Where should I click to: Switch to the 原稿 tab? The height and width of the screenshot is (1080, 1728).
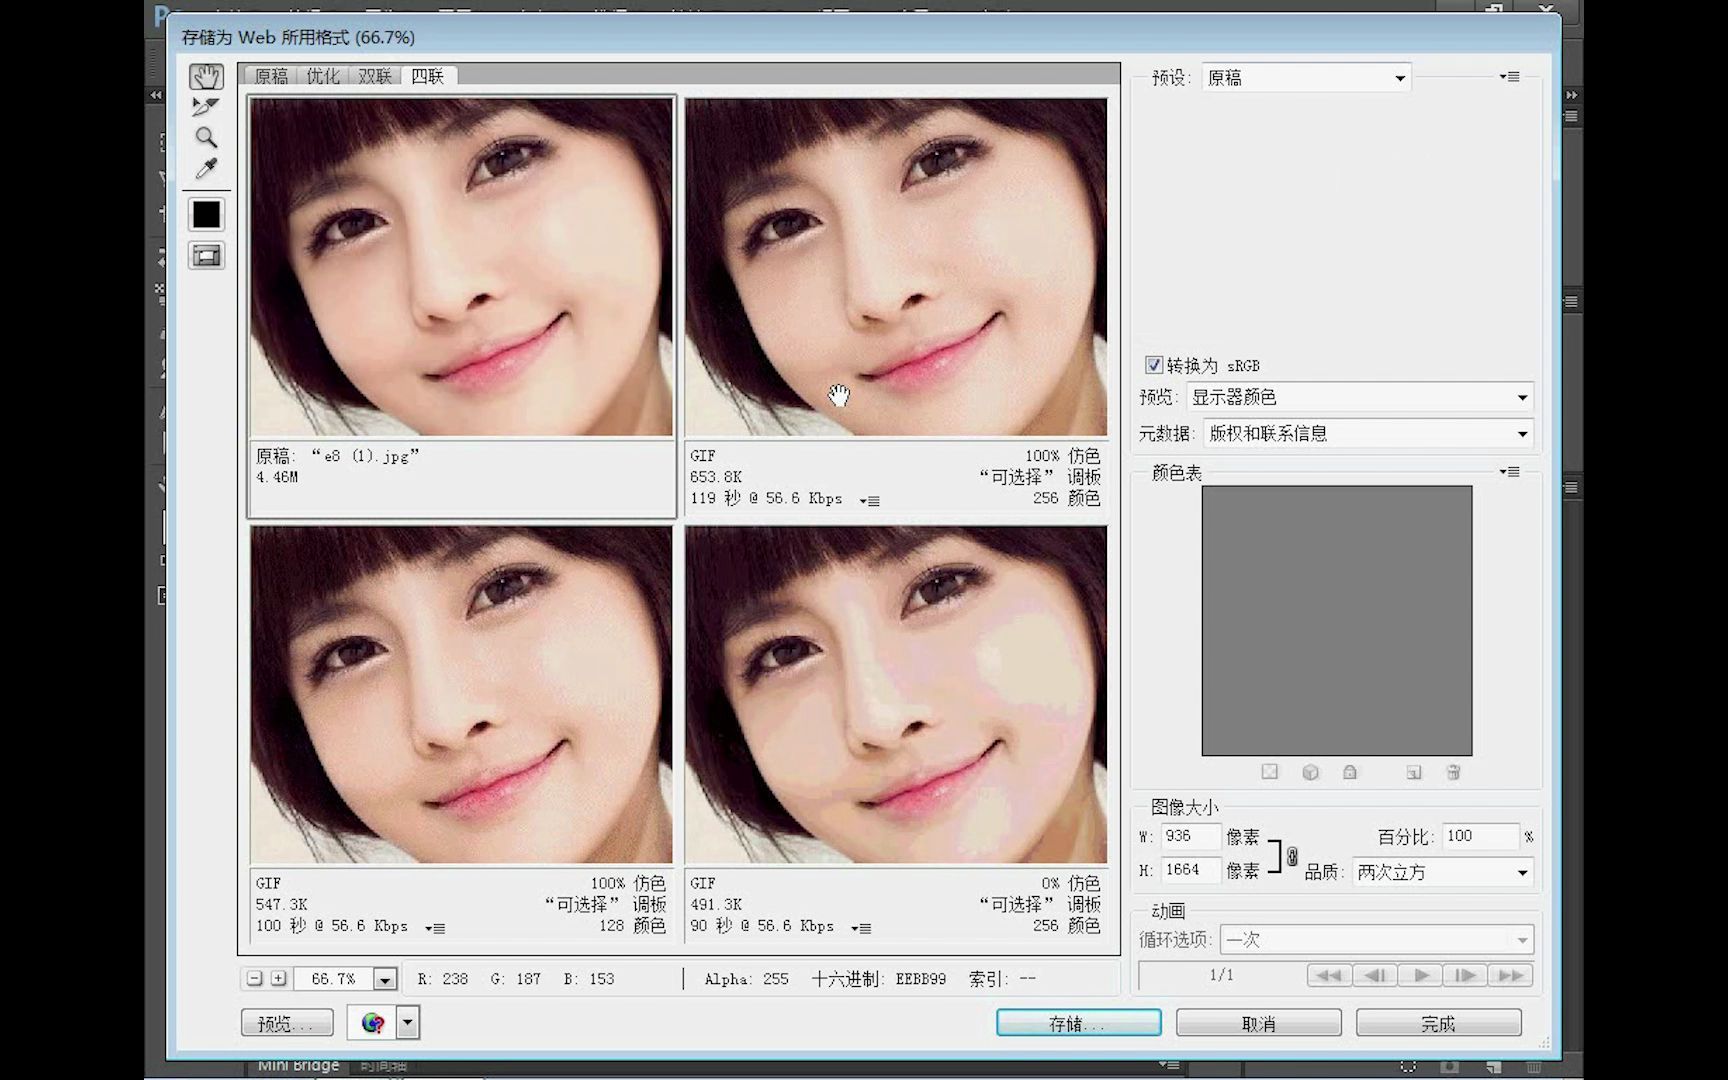point(271,76)
